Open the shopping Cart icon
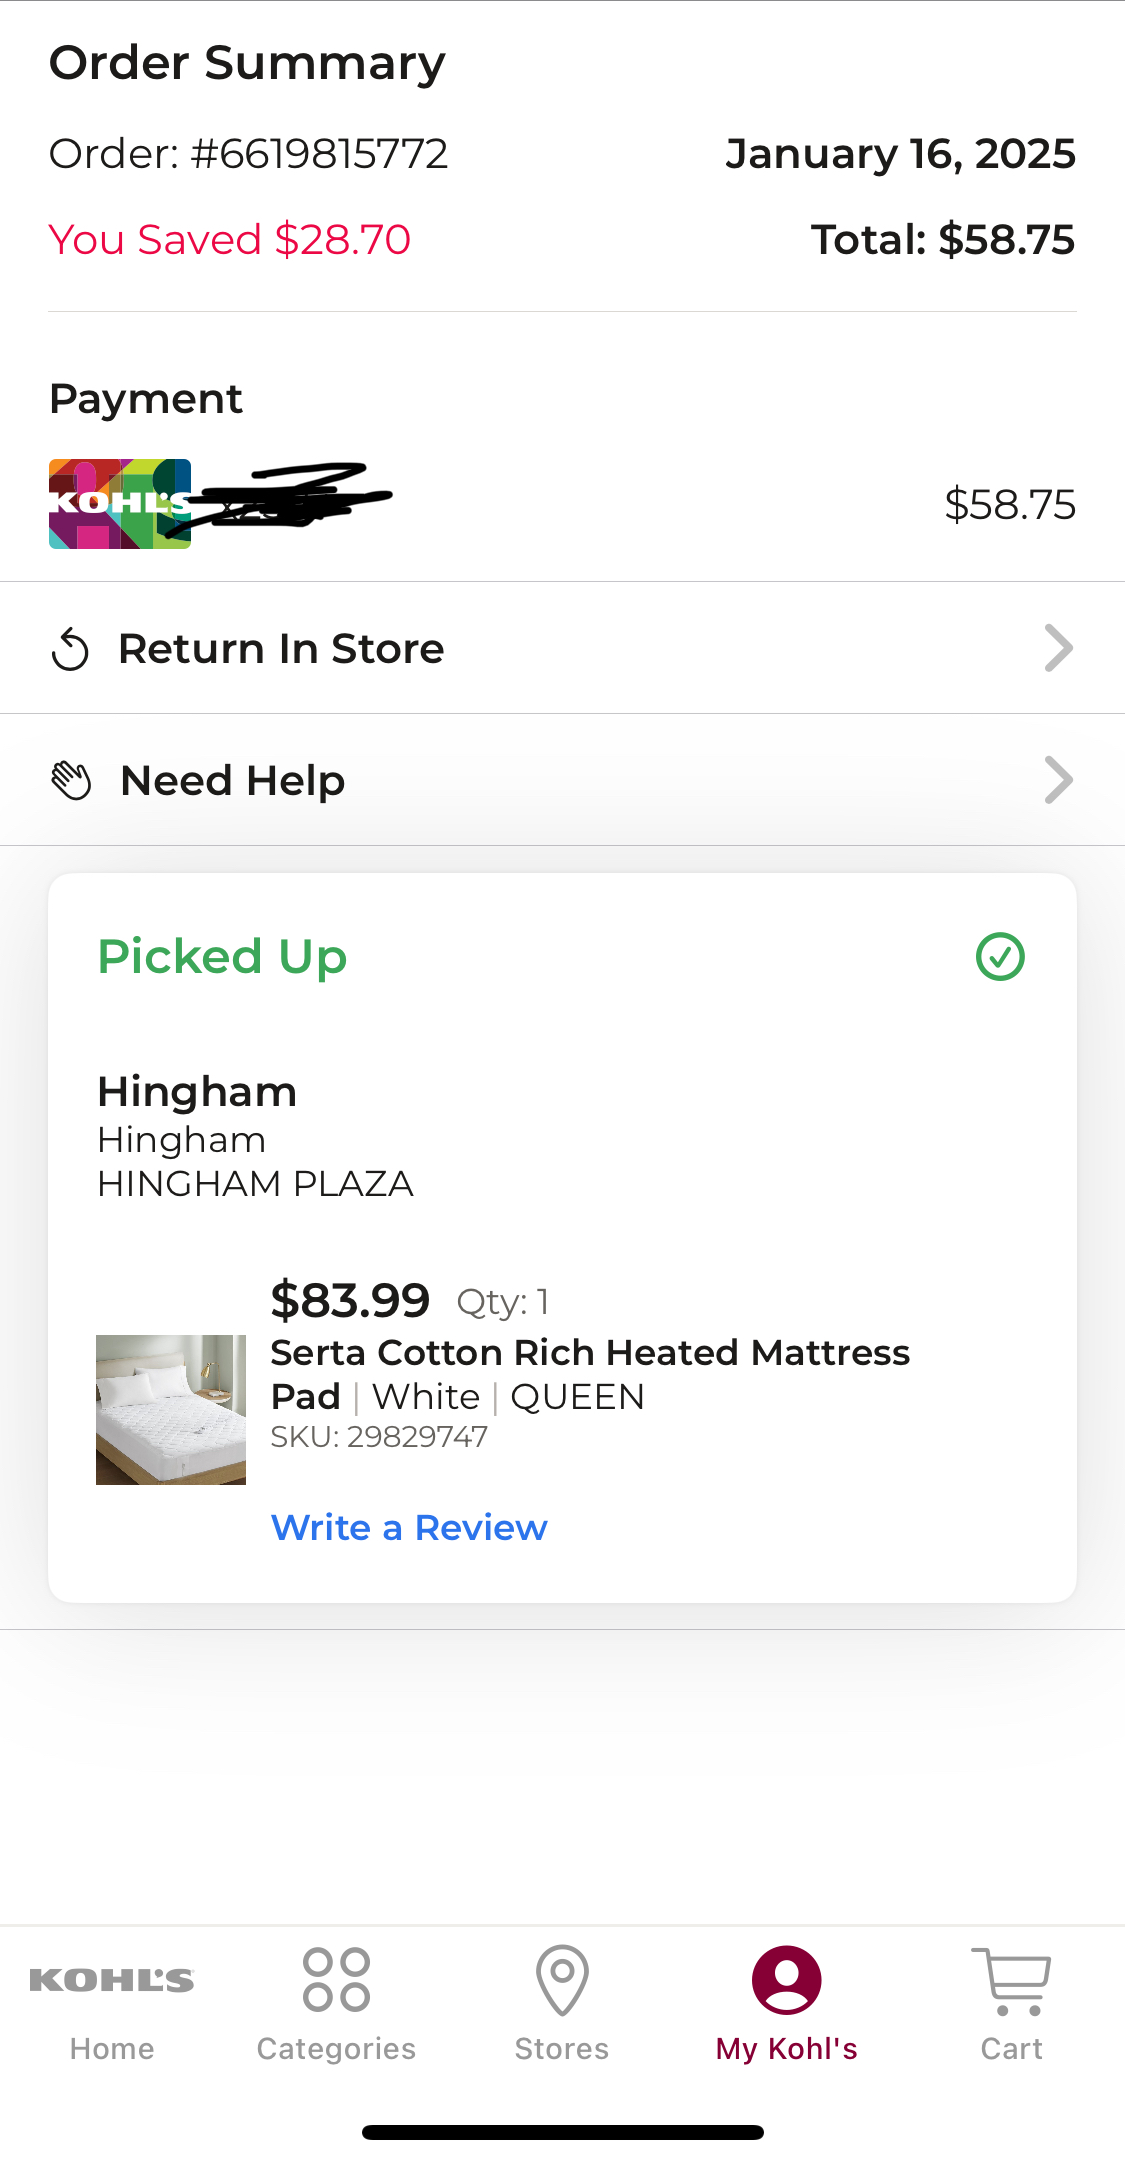 click(x=1011, y=1980)
